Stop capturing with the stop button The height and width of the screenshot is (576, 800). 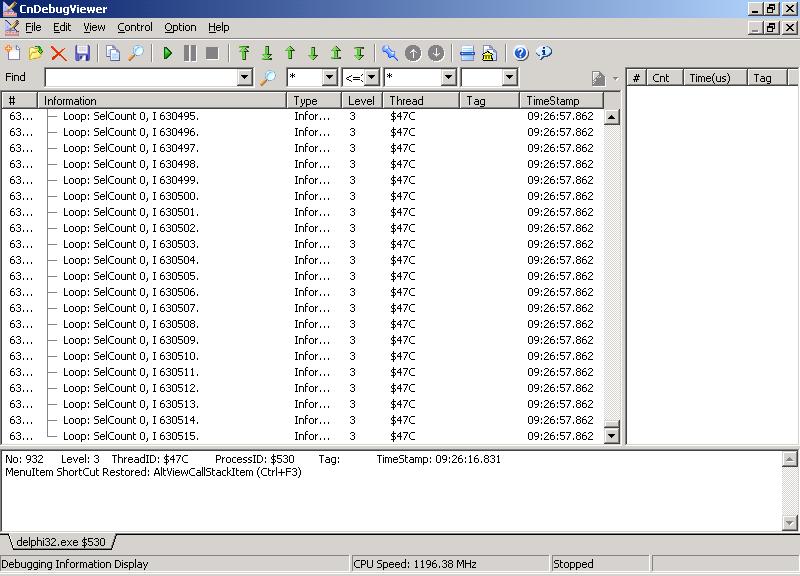coord(212,53)
